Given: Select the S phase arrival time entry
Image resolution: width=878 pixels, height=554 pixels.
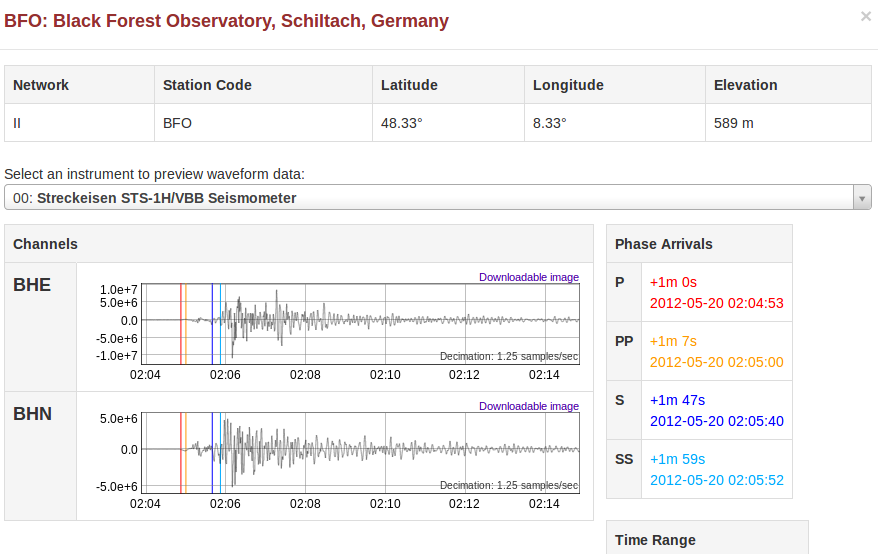Looking at the screenshot, I should coord(716,411).
